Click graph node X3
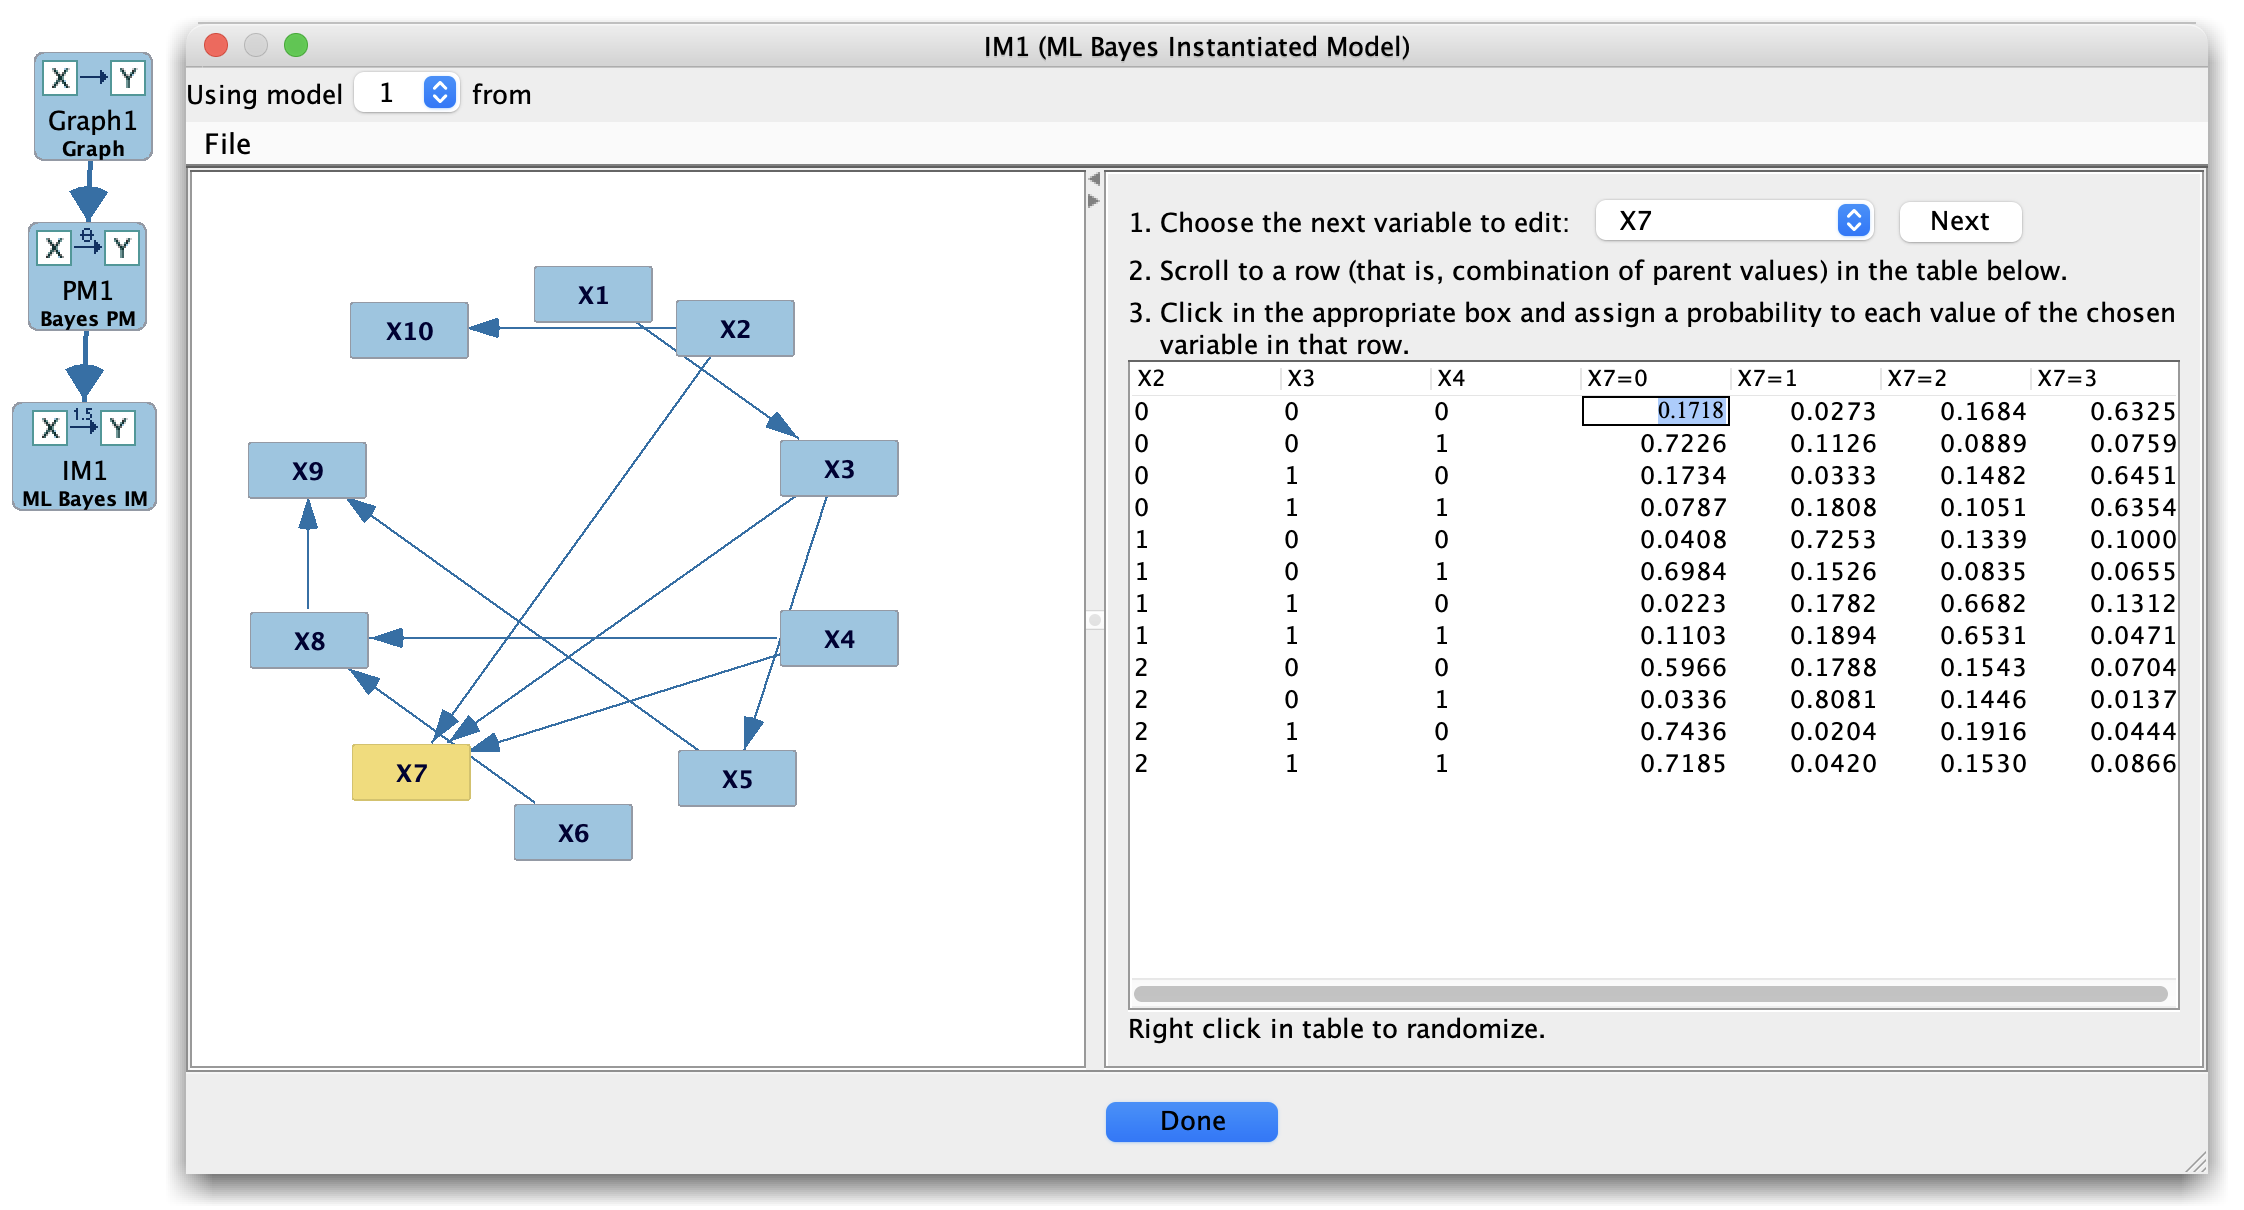 839,469
